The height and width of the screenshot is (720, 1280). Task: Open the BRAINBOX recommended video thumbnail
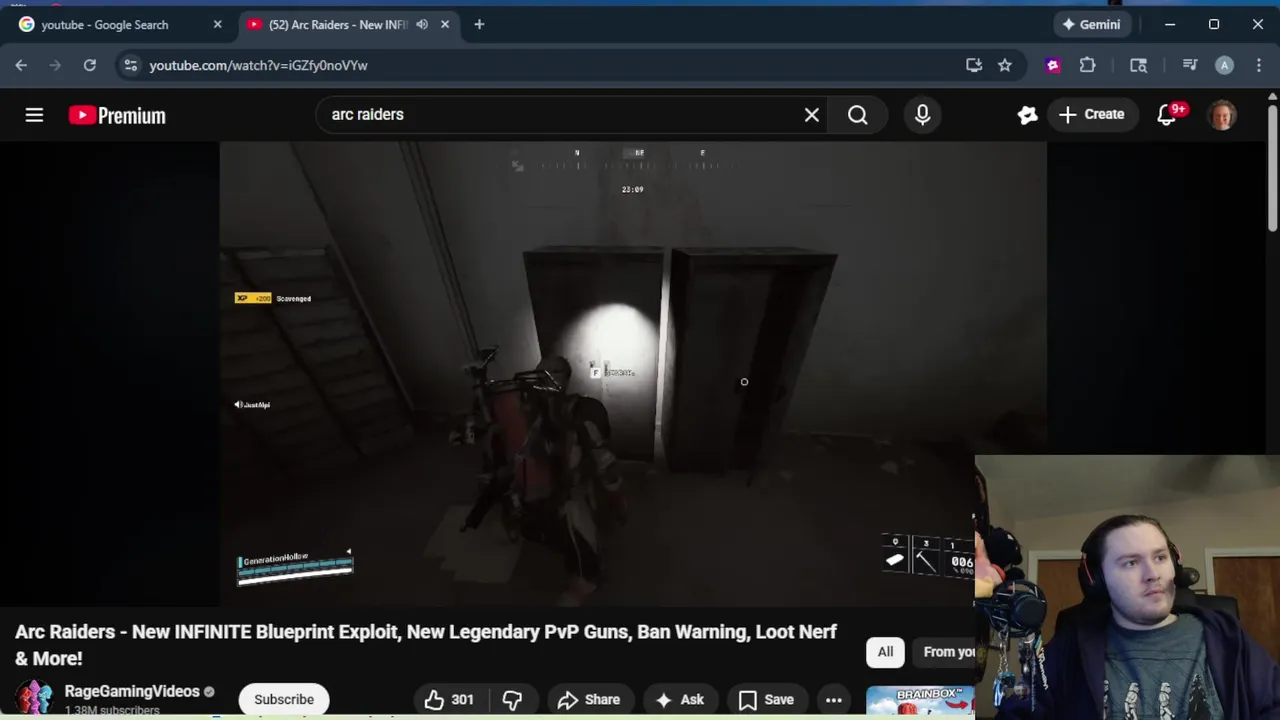coord(920,701)
